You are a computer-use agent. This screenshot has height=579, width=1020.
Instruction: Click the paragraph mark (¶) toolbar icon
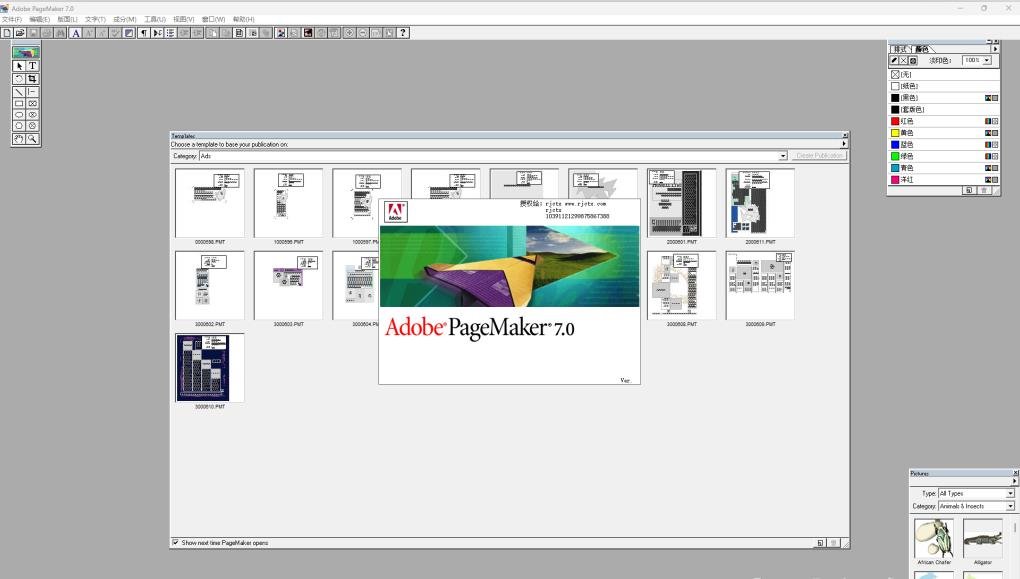pyautogui.click(x=144, y=33)
